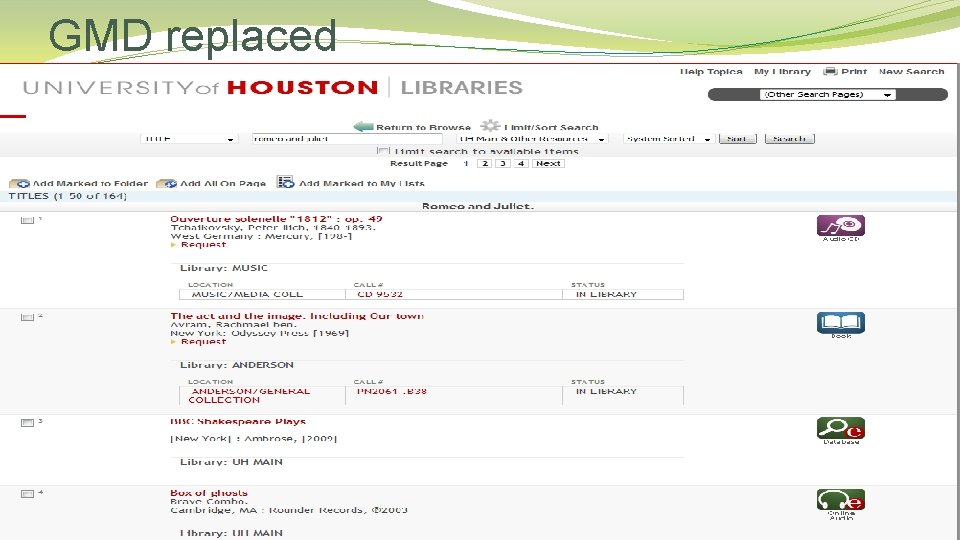The height and width of the screenshot is (540, 960).
Task: Mark checkbox for Ouverture solenelle 1812
Action: (x=27, y=220)
